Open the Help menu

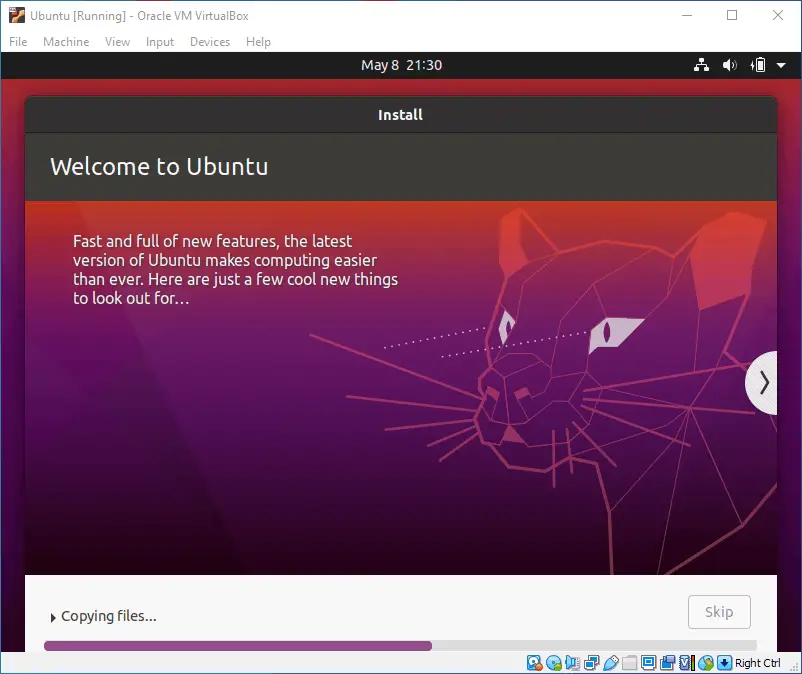pyautogui.click(x=258, y=42)
